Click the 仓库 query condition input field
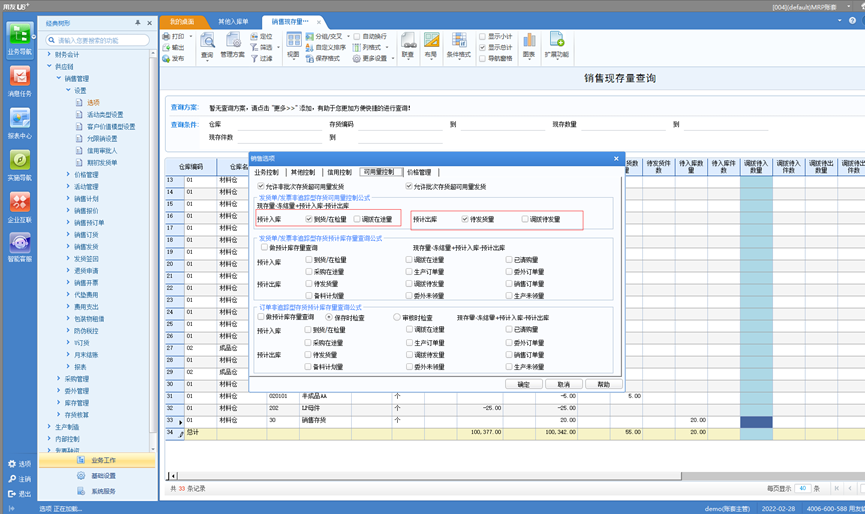 pyautogui.click(x=260, y=125)
